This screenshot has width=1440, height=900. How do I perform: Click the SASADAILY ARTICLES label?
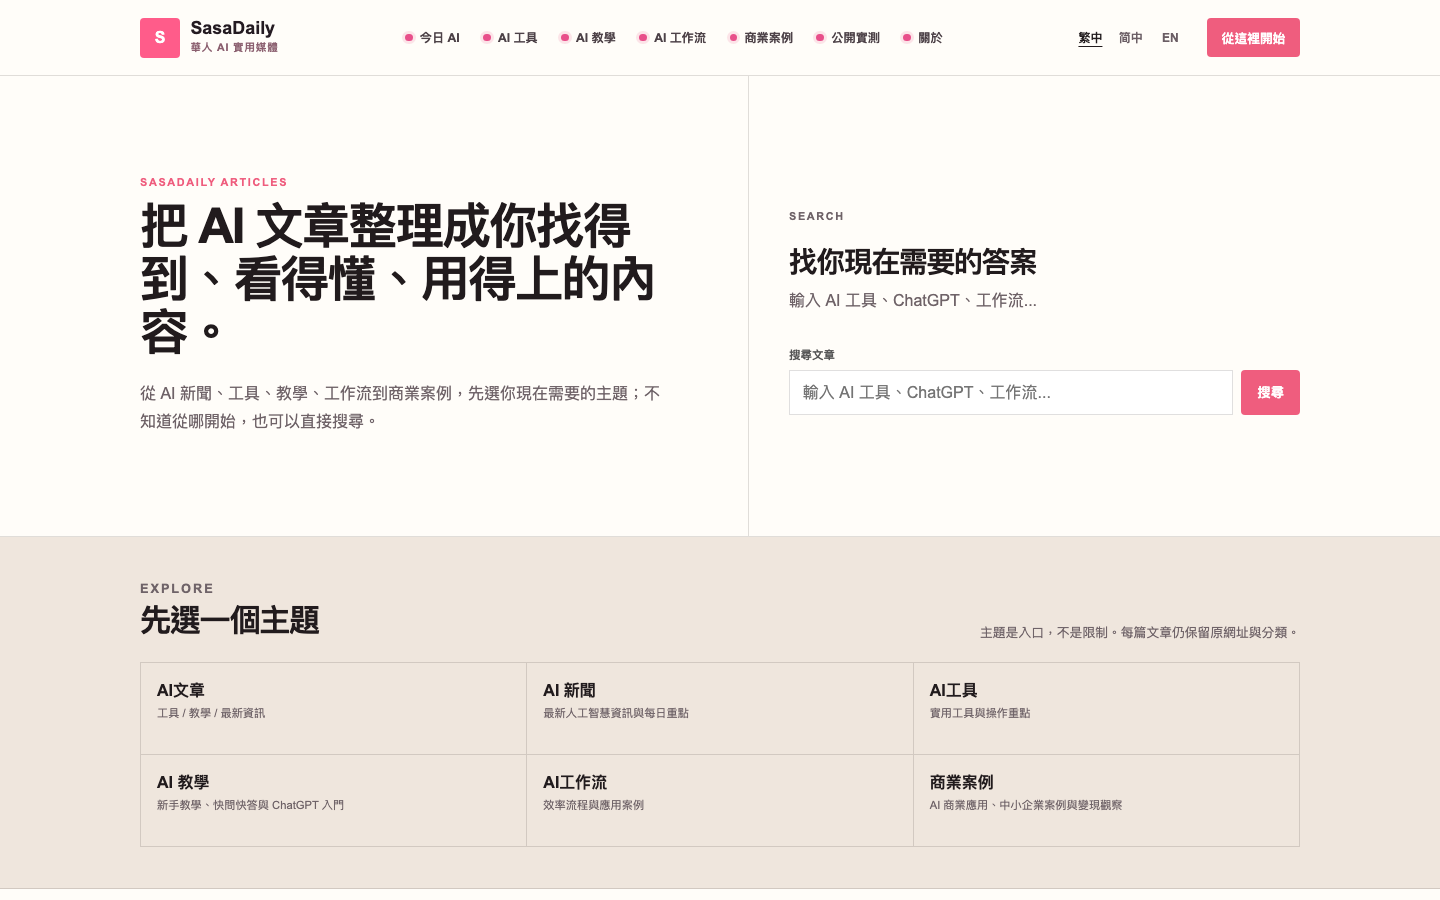(x=213, y=182)
